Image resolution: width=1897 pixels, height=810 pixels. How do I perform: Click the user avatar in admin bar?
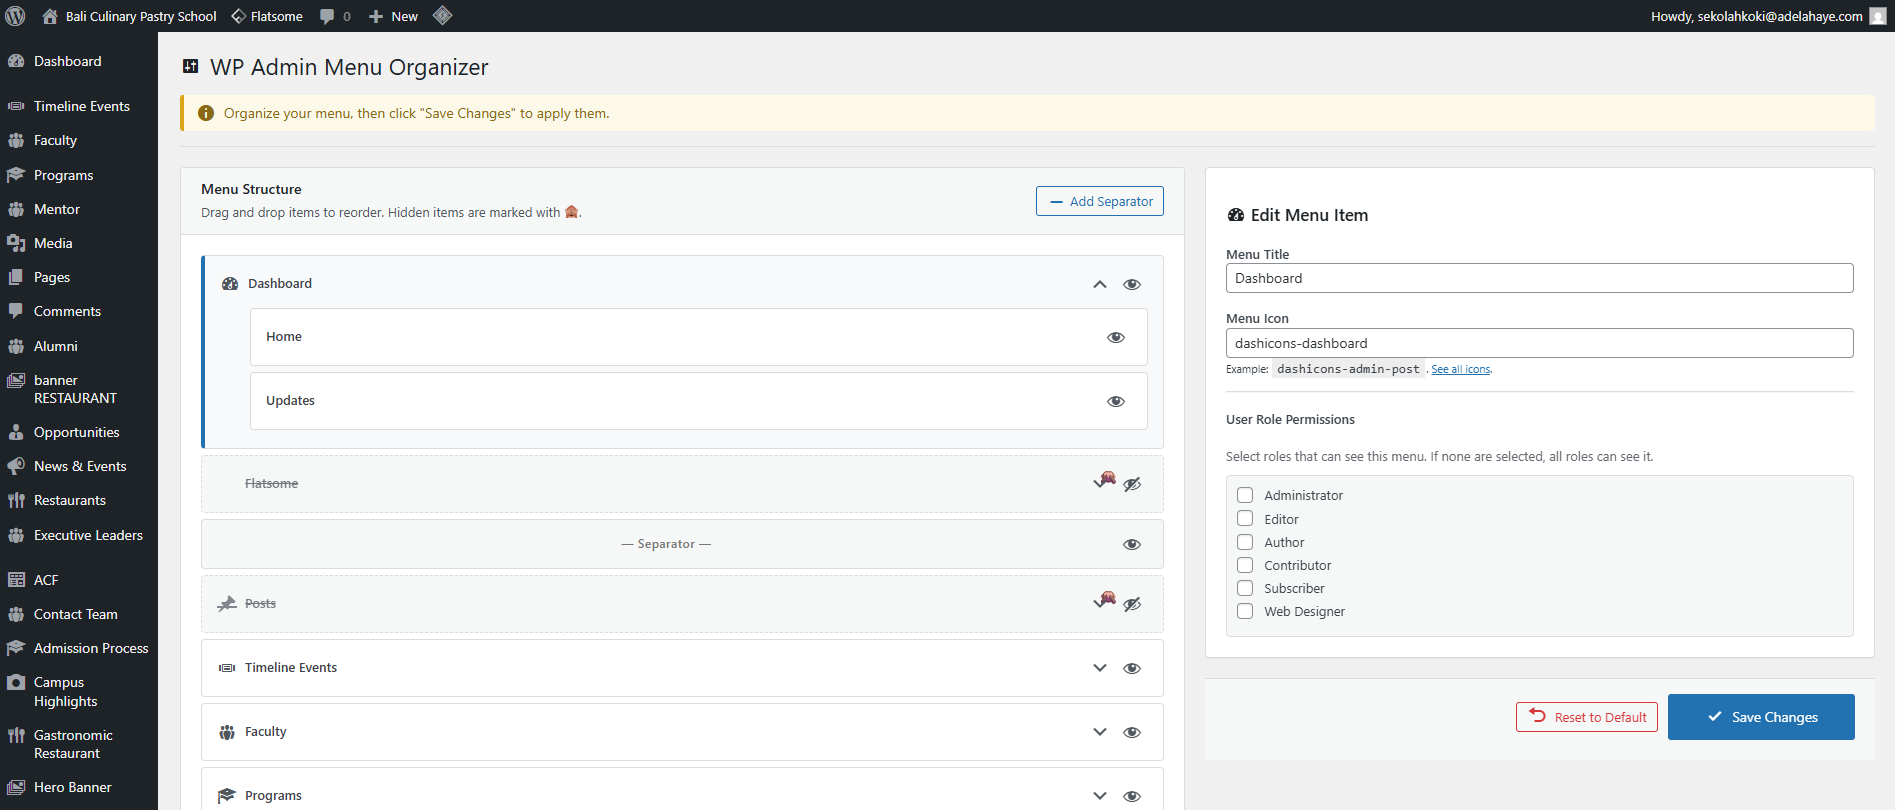point(1878,16)
